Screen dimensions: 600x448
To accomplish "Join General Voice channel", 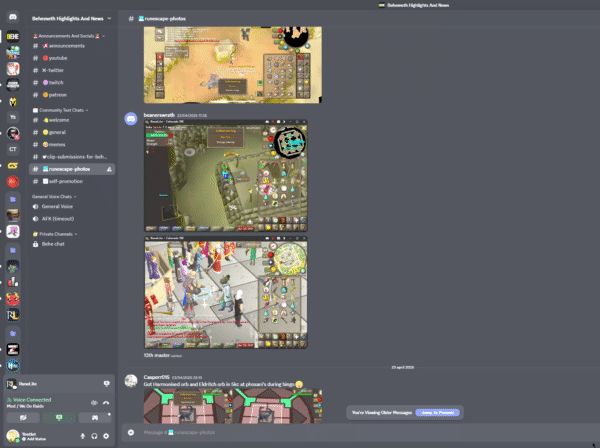I will pyautogui.click(x=72, y=207).
